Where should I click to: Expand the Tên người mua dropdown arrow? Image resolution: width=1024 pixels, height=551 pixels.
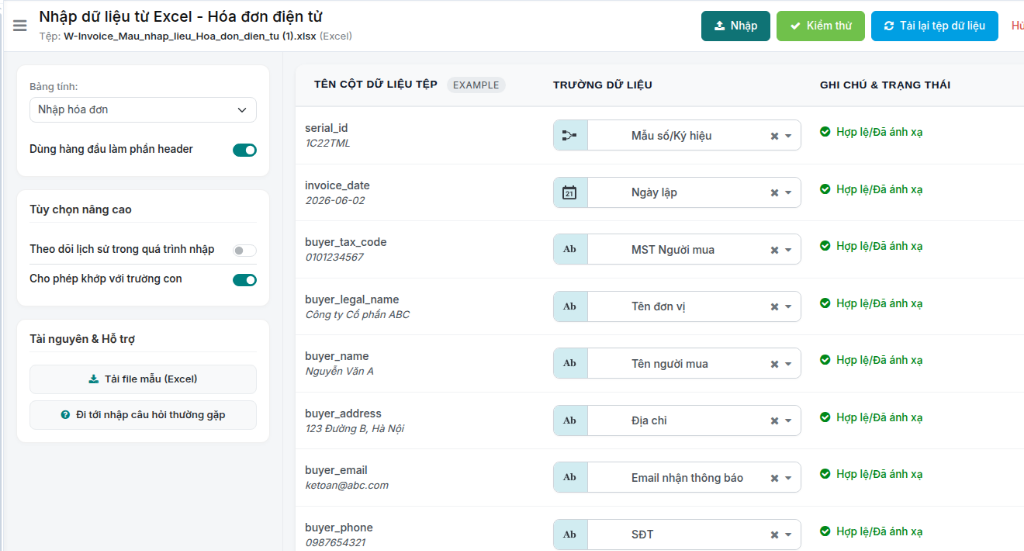(x=788, y=364)
